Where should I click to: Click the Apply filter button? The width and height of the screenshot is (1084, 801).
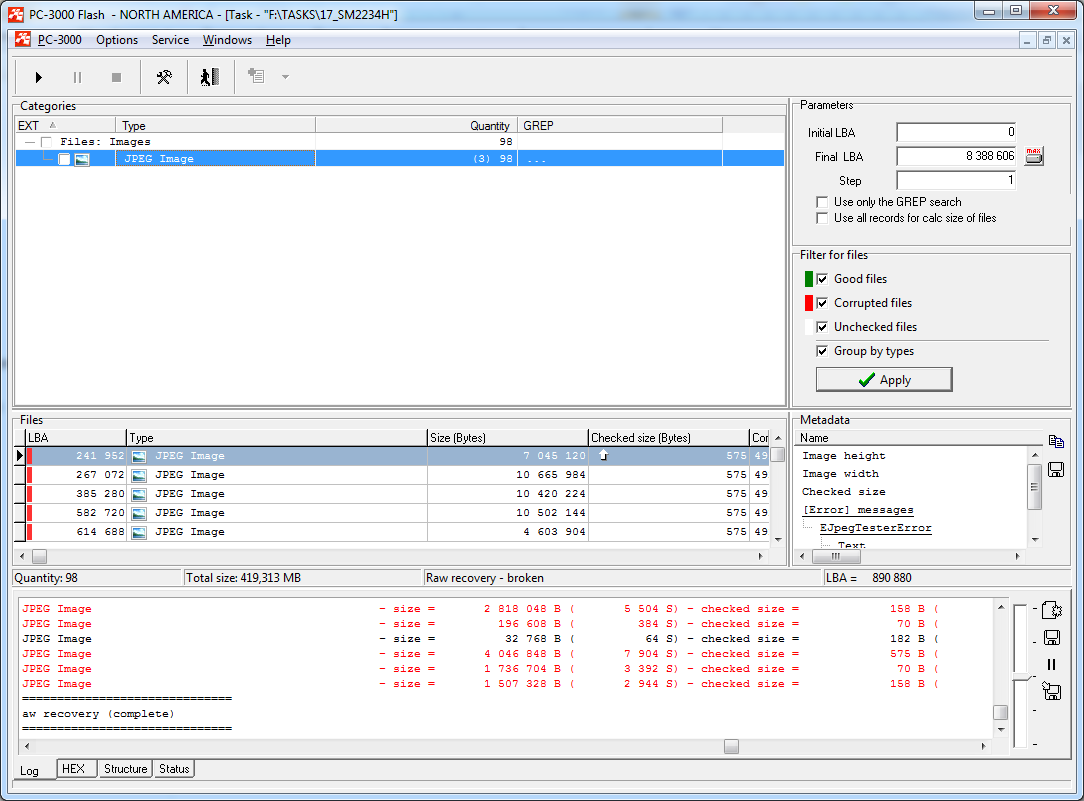tap(883, 380)
